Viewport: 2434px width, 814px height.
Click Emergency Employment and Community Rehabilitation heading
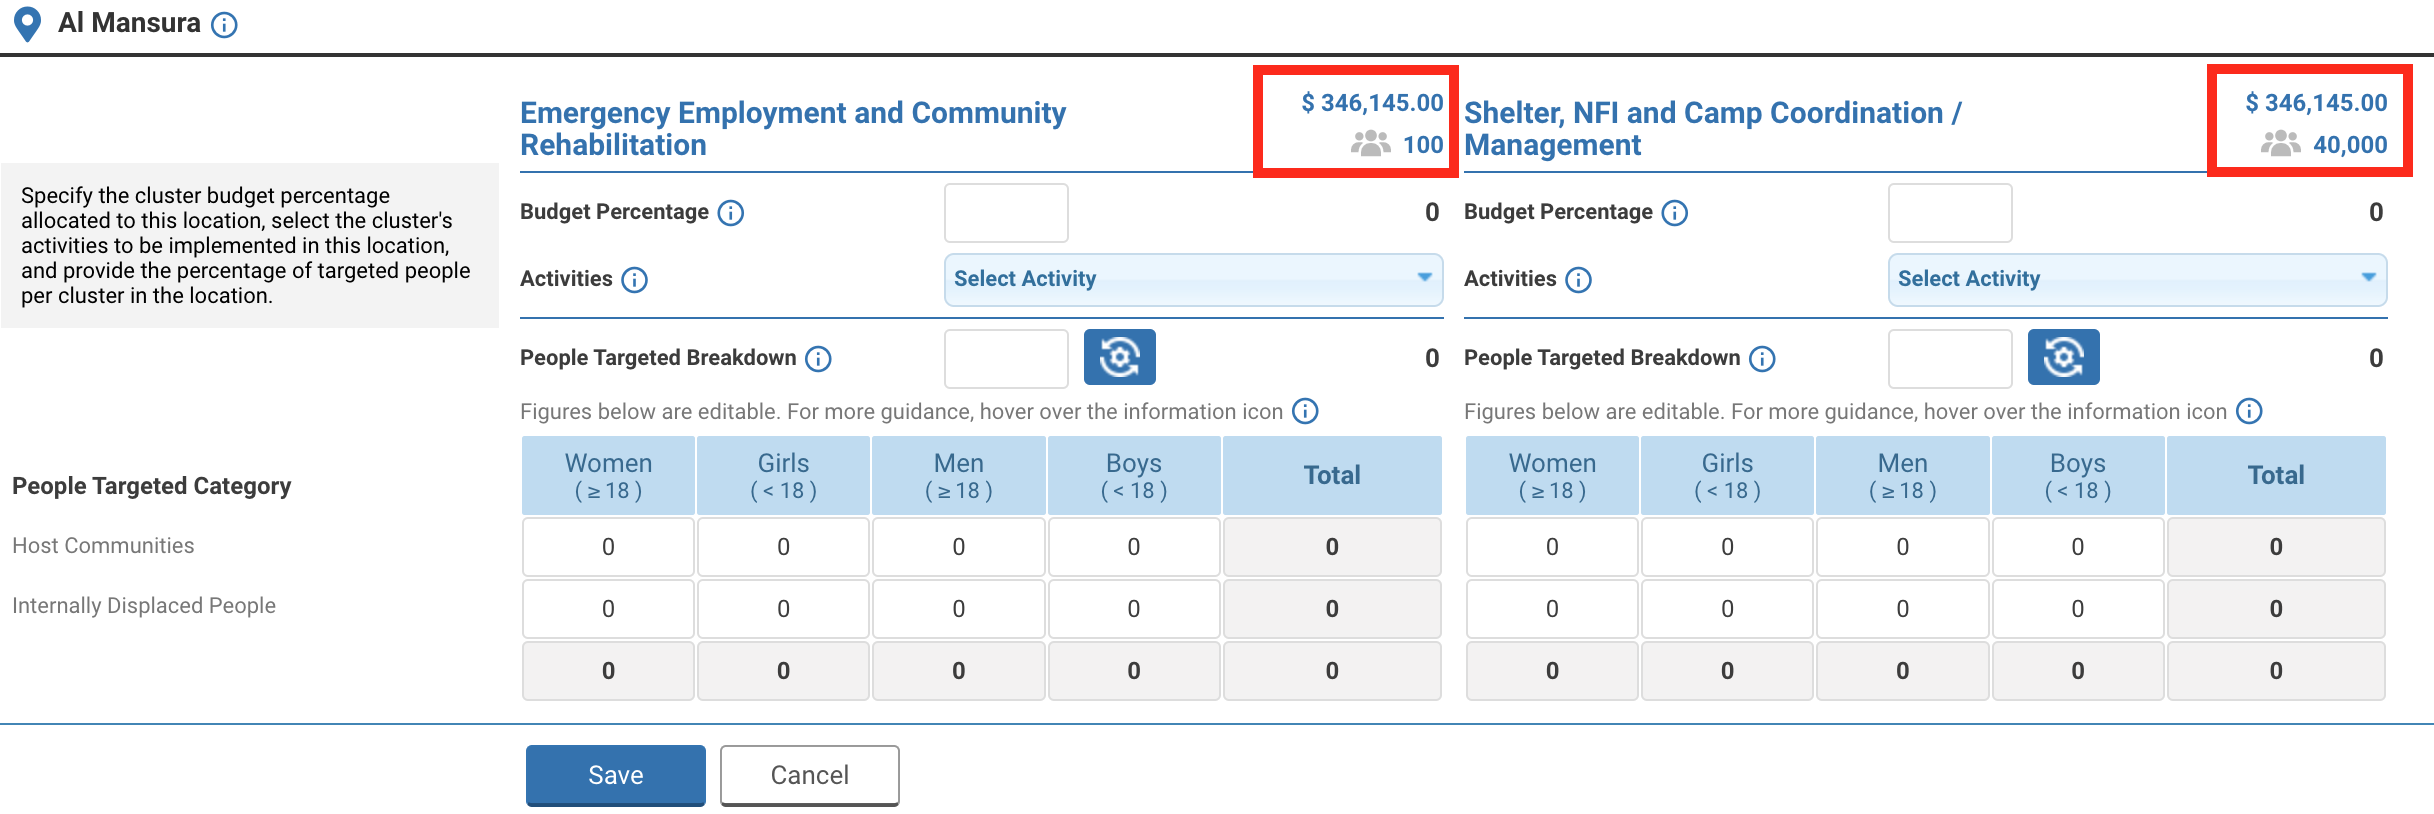(793, 129)
